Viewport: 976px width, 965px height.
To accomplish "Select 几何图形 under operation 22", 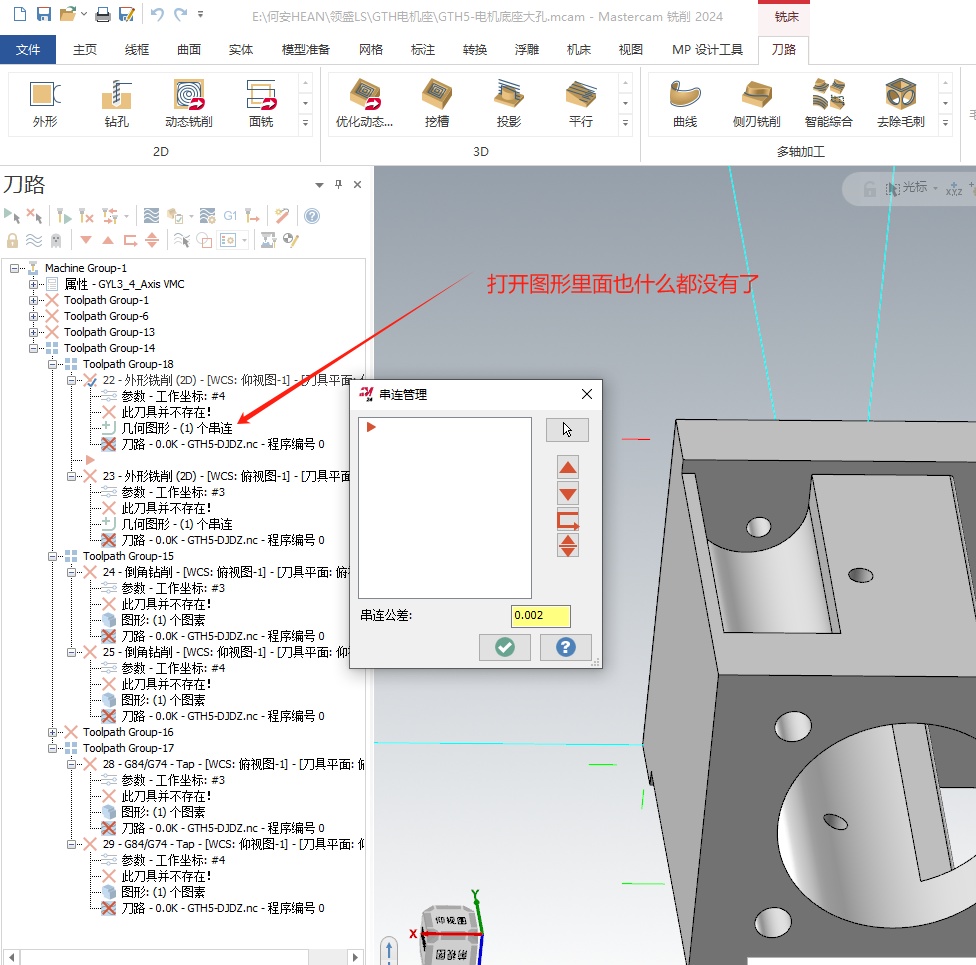I will click(x=177, y=428).
